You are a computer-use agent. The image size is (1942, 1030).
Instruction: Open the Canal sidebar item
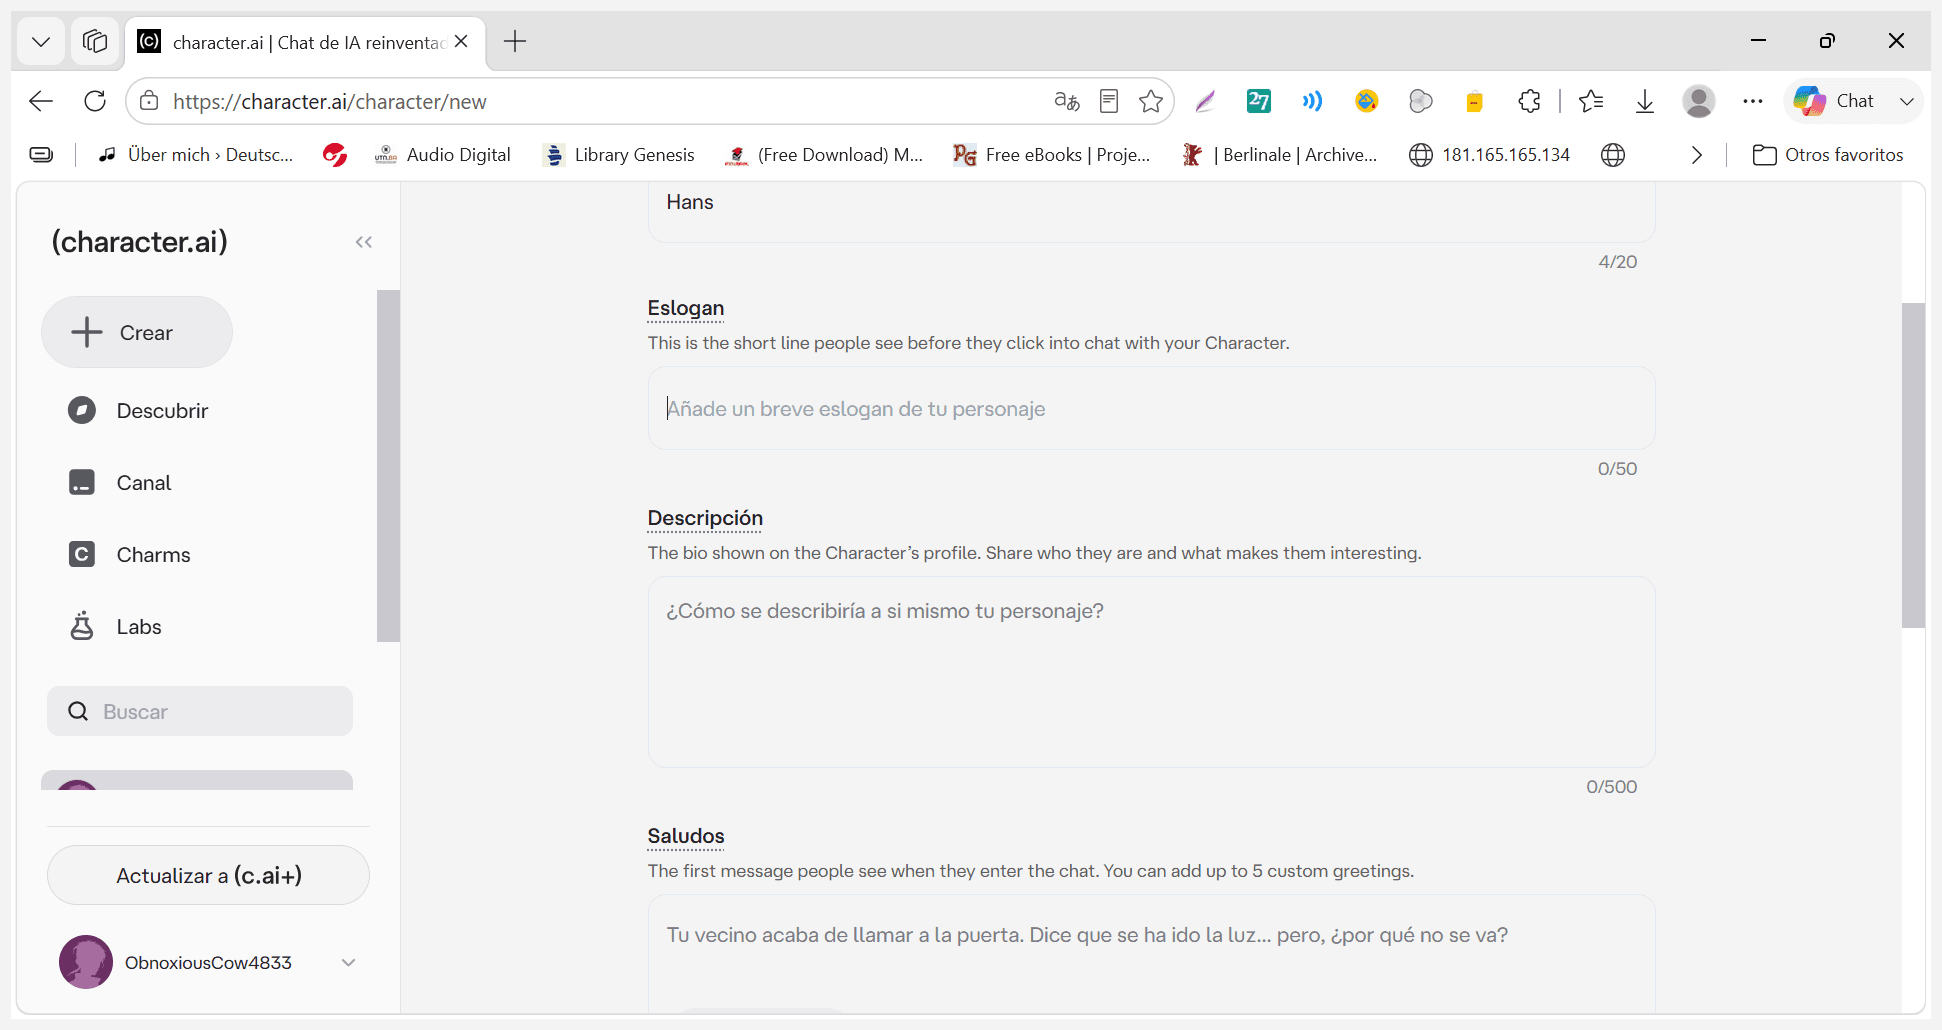tap(119, 483)
